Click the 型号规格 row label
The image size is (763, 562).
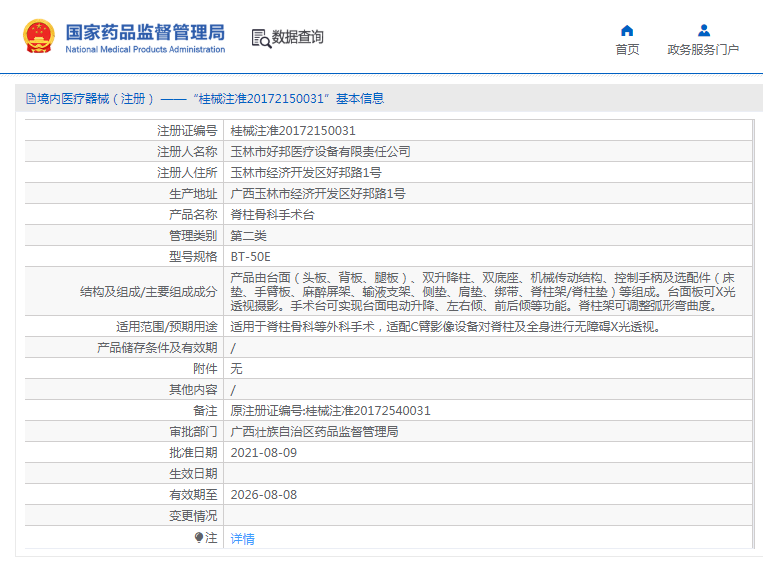click(x=193, y=256)
